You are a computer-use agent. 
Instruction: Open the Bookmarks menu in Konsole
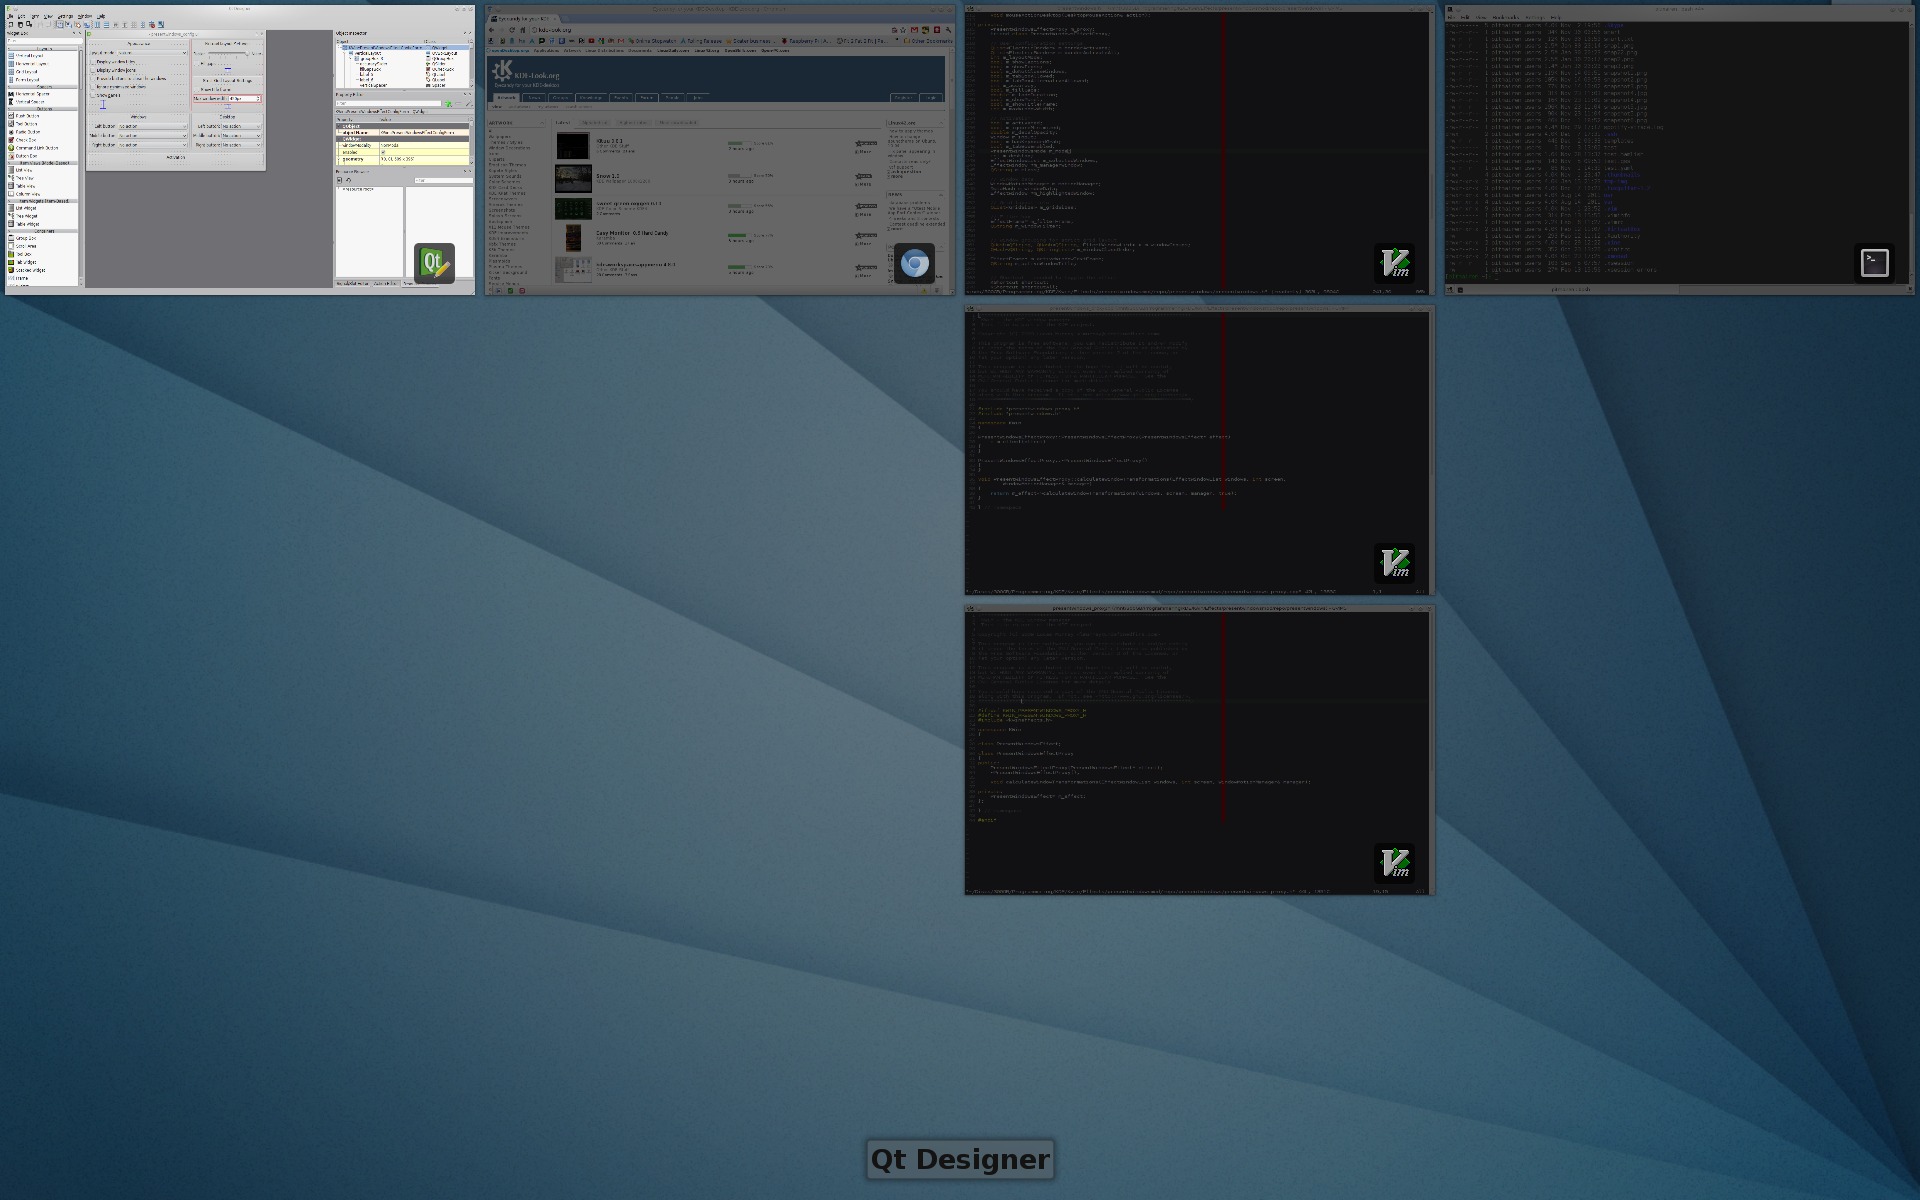(x=1506, y=17)
